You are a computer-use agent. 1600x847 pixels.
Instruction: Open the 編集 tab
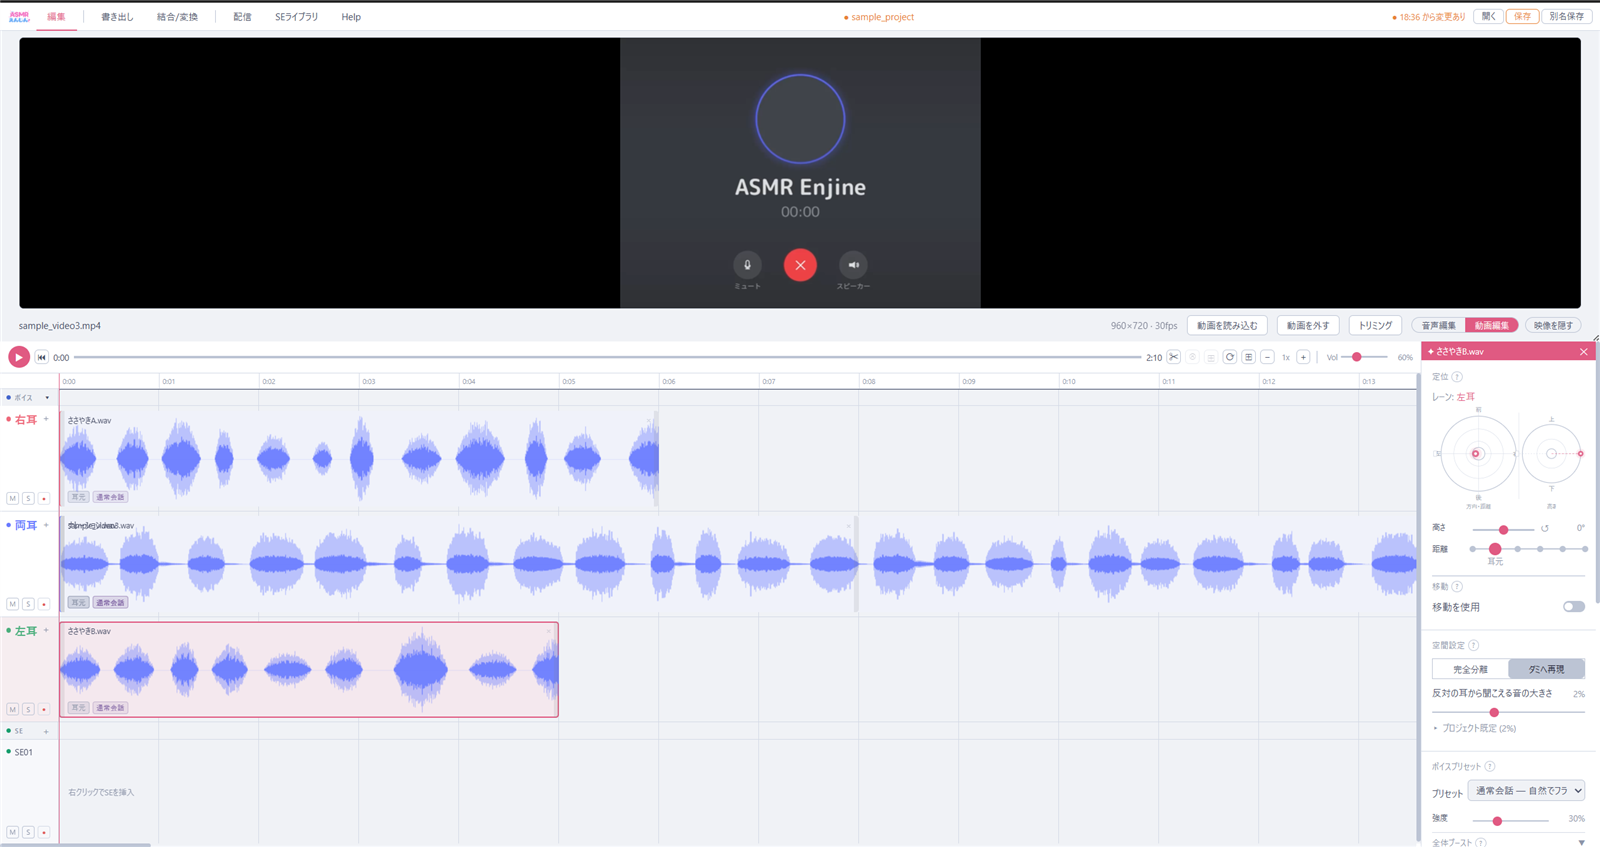point(56,17)
